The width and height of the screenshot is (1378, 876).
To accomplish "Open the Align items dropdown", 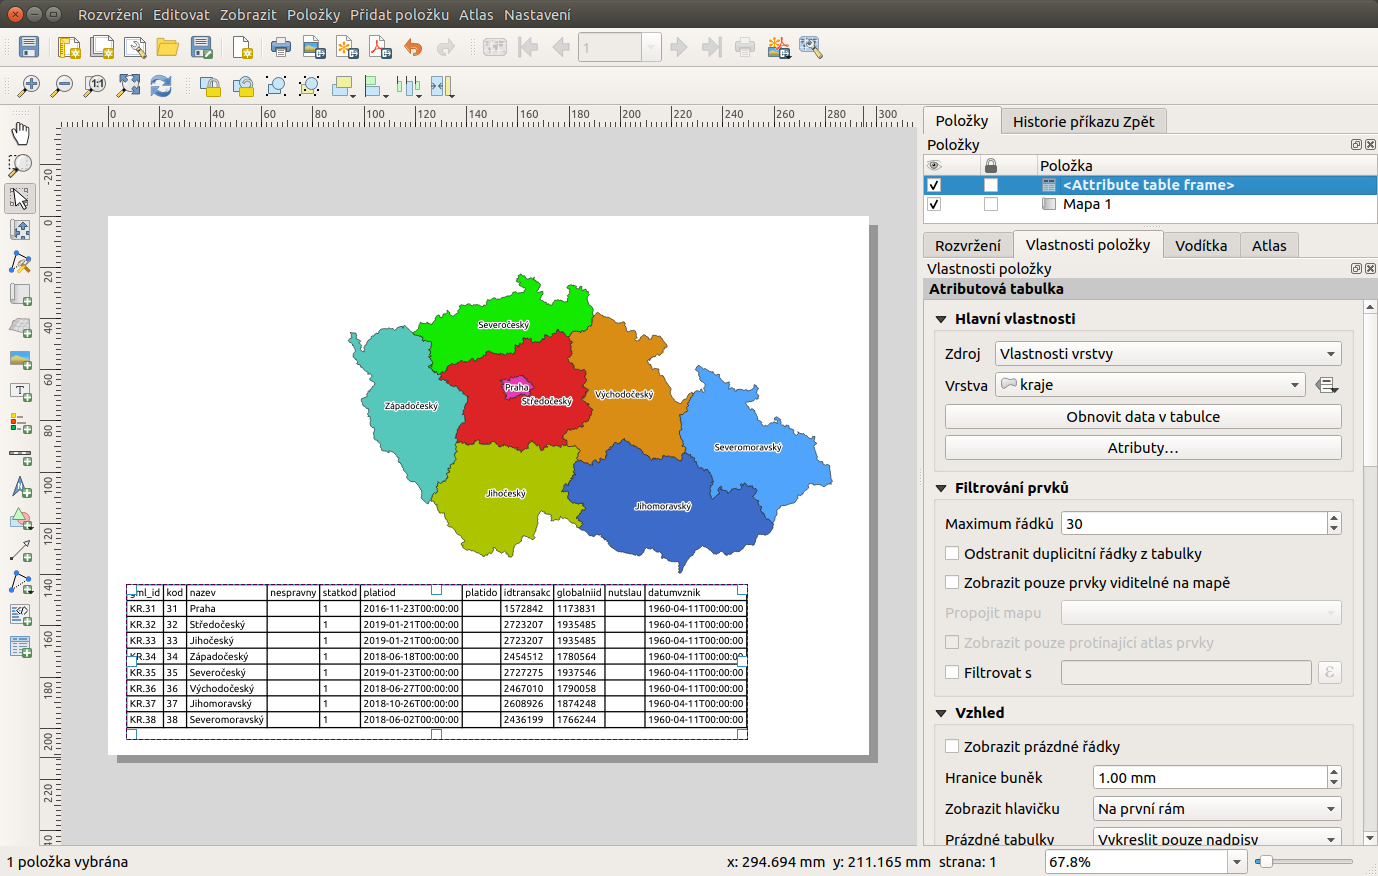I will coord(376,86).
